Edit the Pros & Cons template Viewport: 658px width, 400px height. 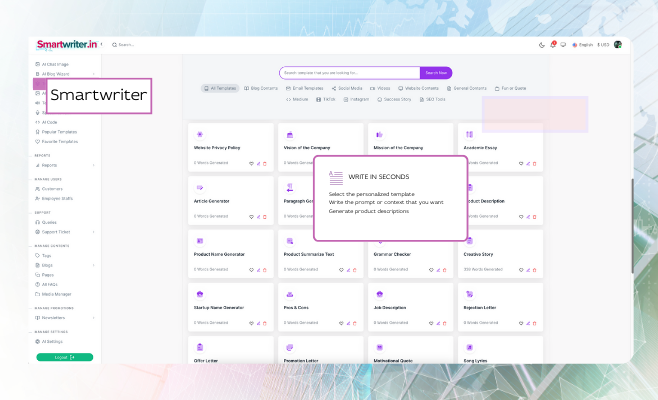pyautogui.click(x=348, y=323)
